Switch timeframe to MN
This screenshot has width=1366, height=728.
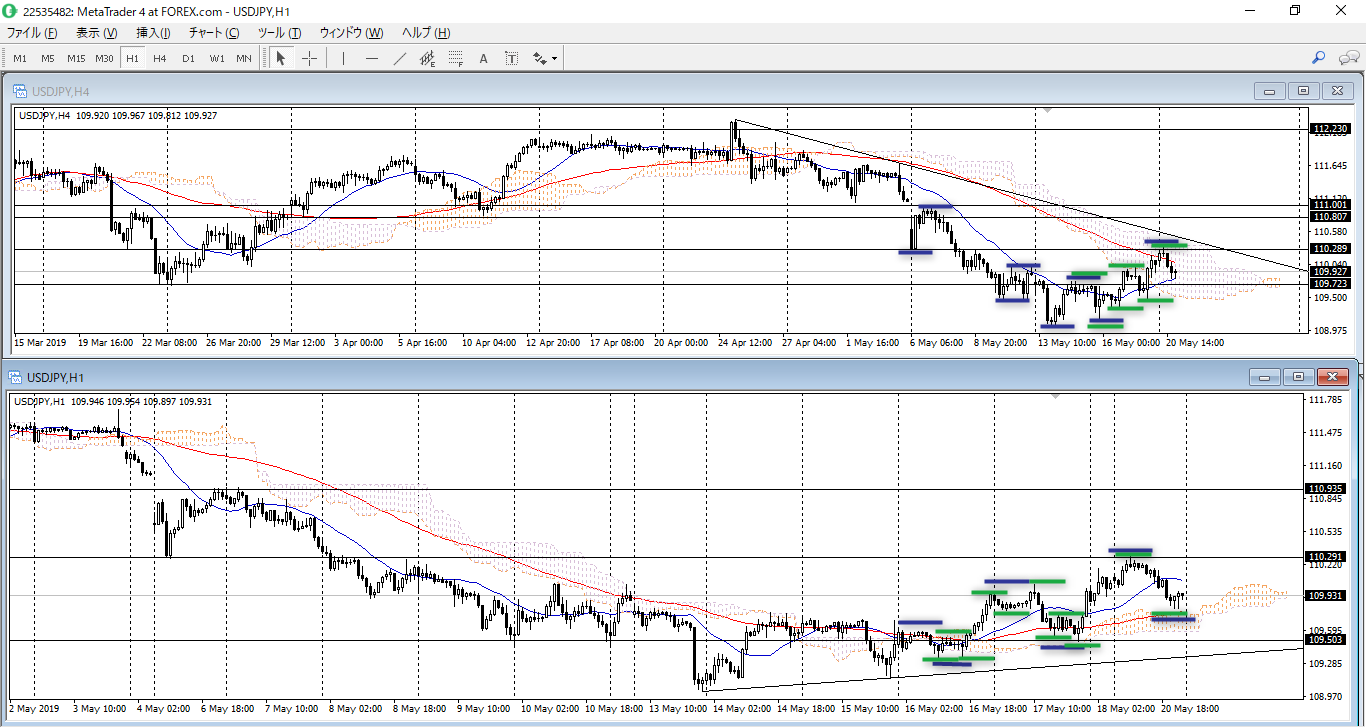click(x=244, y=58)
